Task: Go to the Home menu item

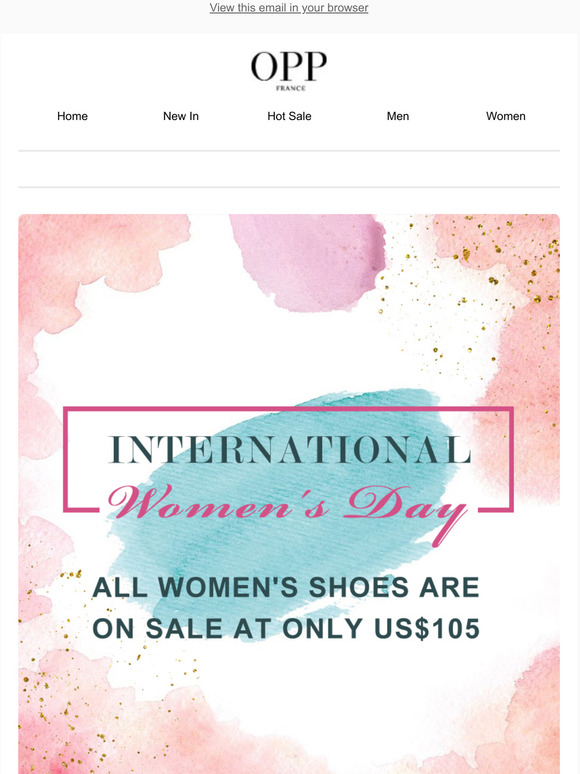Action: 72,116
